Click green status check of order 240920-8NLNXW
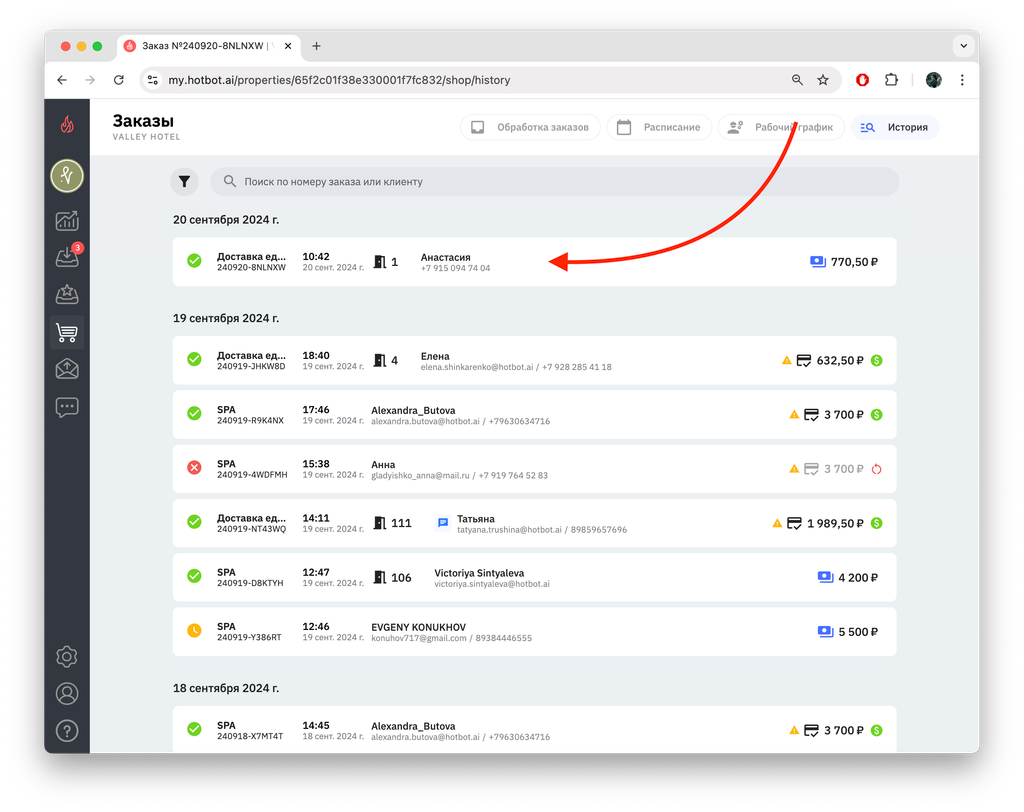The width and height of the screenshot is (1024, 812). pyautogui.click(x=194, y=261)
